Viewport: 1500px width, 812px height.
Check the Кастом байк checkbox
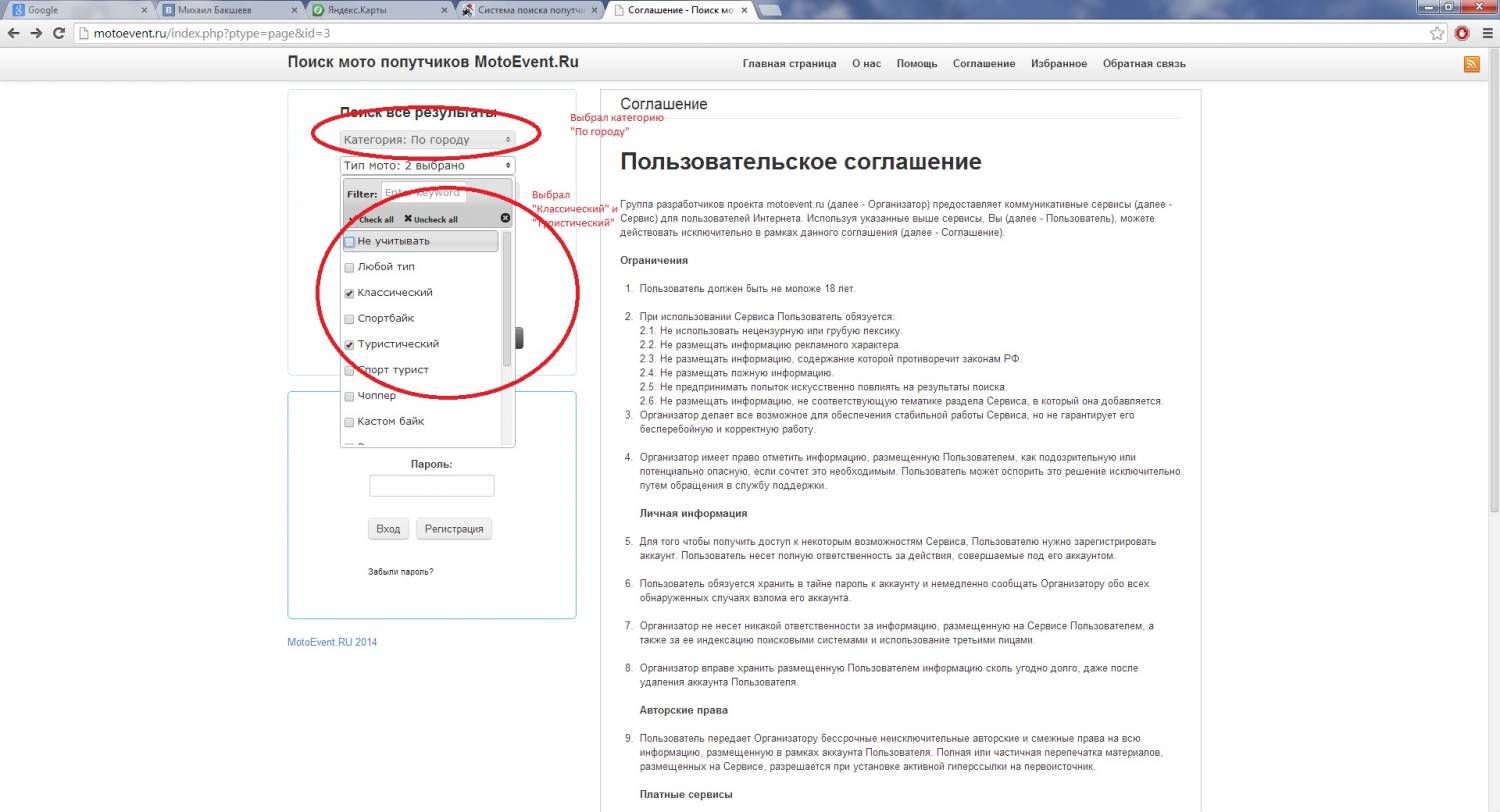[349, 422]
